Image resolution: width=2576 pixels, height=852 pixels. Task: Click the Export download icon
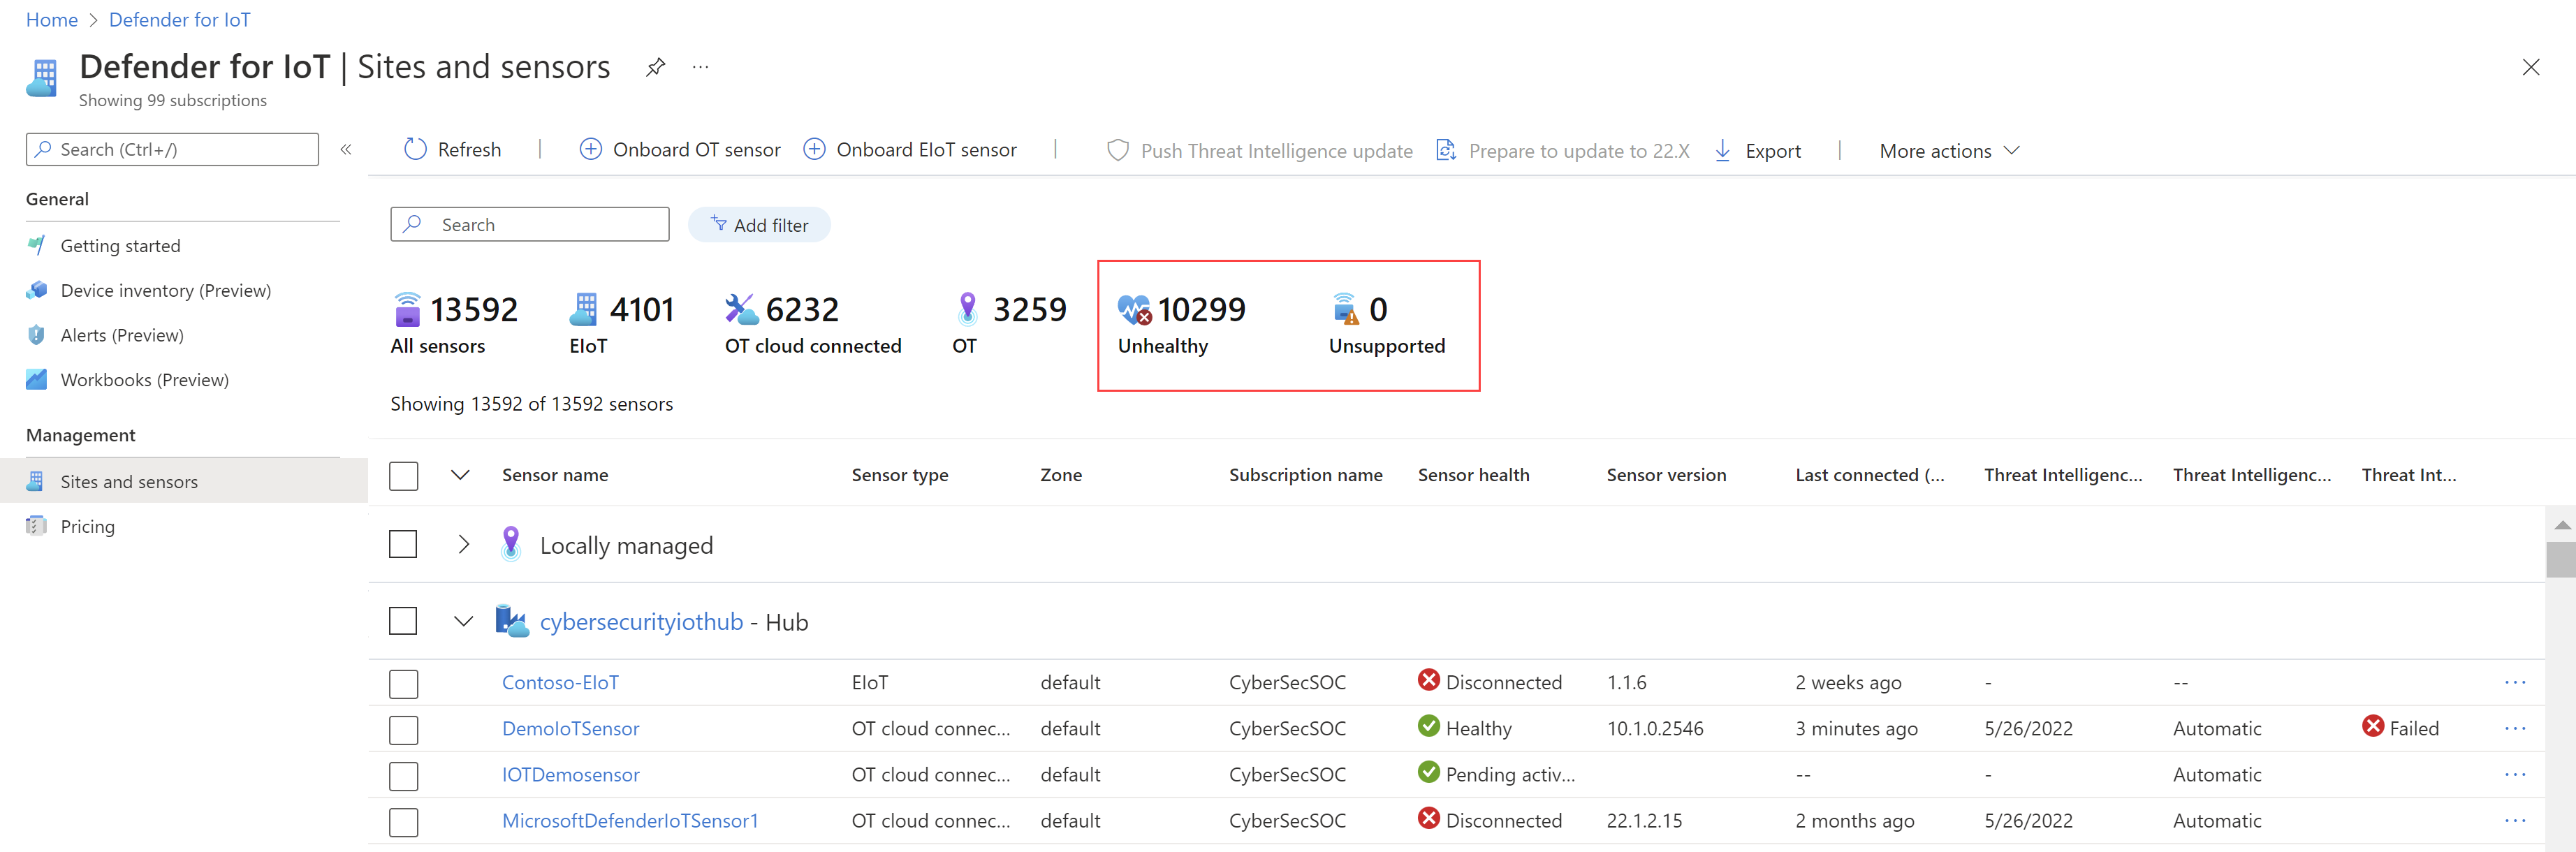(1722, 150)
